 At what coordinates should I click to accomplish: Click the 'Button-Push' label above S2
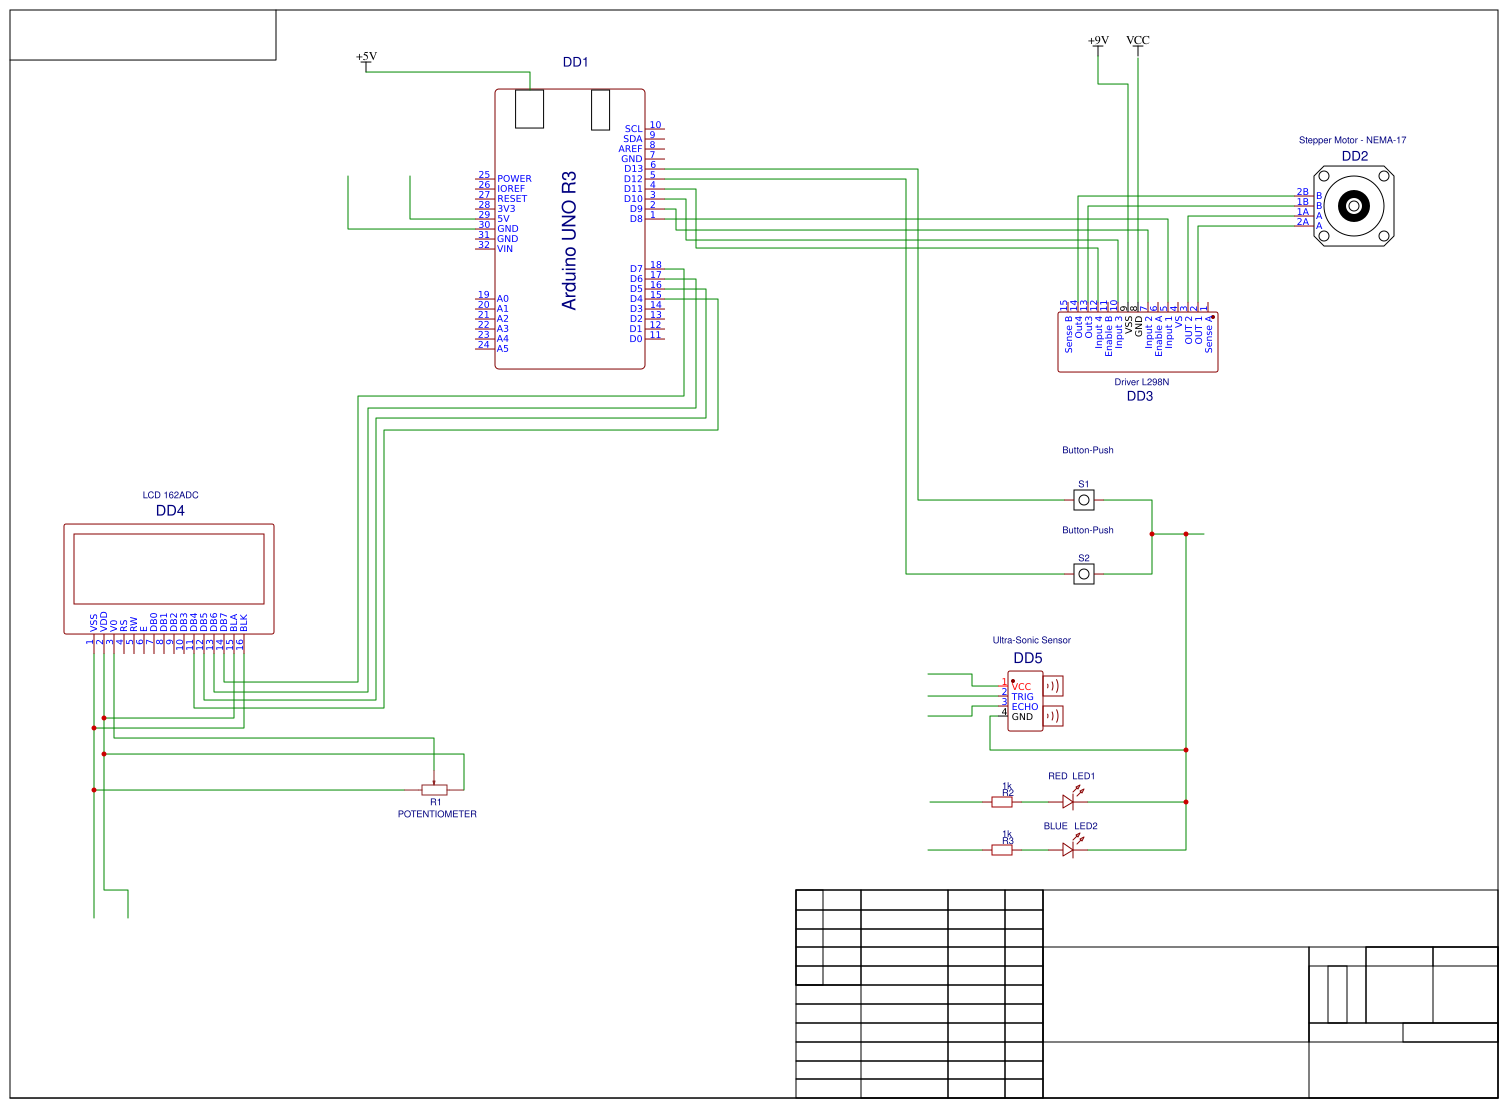tap(1087, 530)
